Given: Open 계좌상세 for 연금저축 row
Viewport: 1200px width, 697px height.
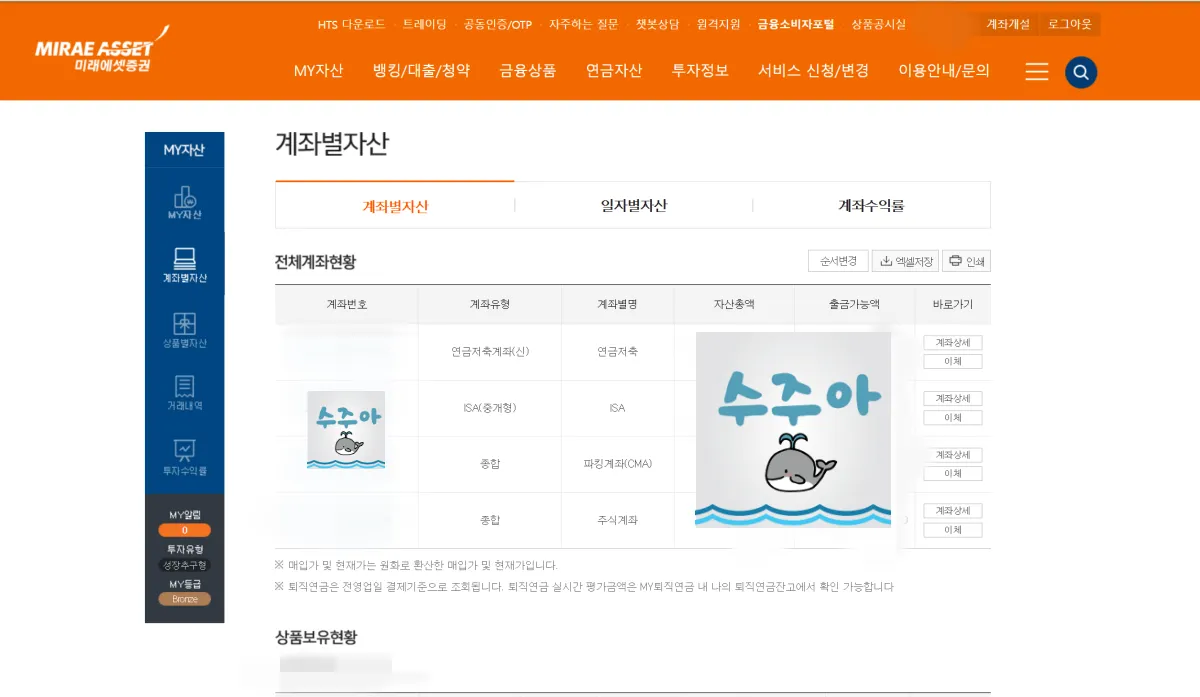Looking at the screenshot, I should click(x=953, y=343).
